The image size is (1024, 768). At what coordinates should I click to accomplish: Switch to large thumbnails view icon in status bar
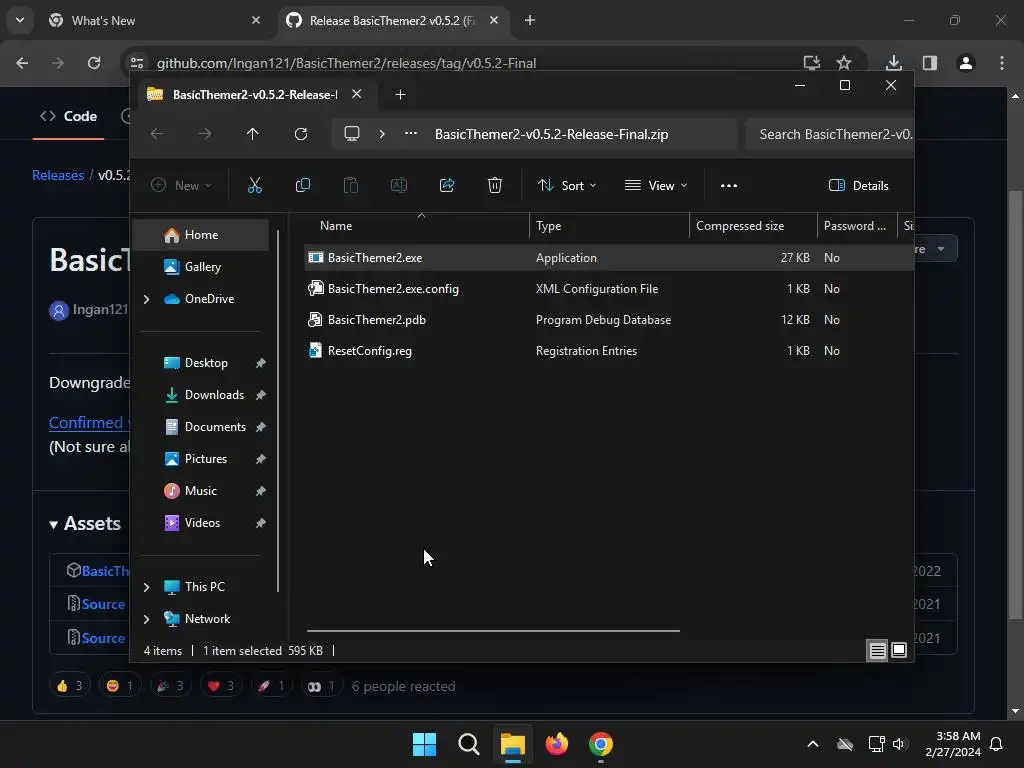coord(899,650)
